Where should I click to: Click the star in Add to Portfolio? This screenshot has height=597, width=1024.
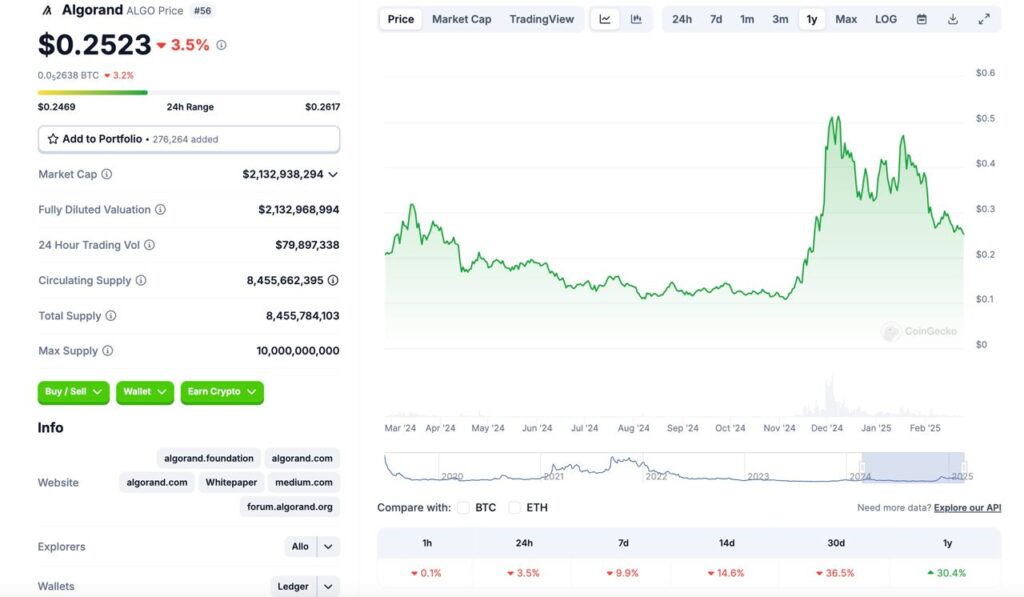(x=53, y=139)
